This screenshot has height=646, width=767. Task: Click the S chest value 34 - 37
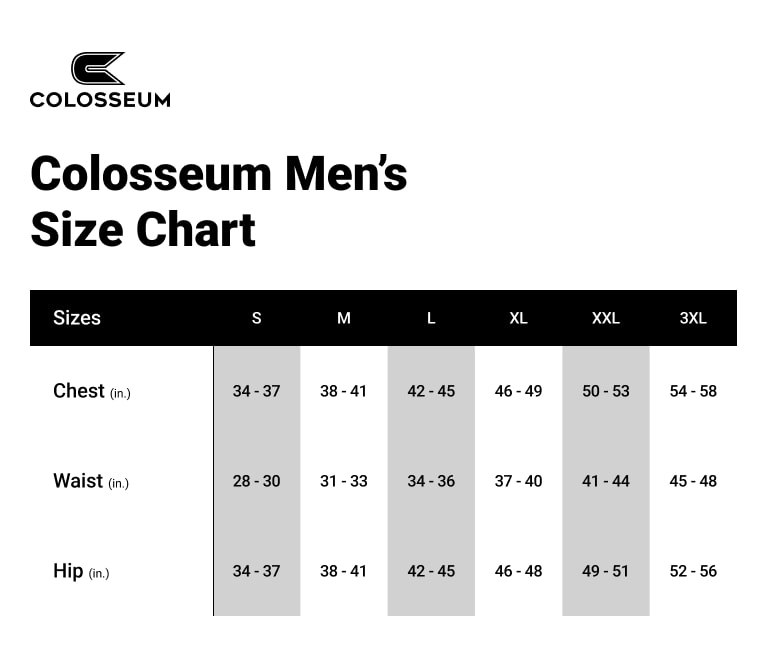tap(257, 391)
